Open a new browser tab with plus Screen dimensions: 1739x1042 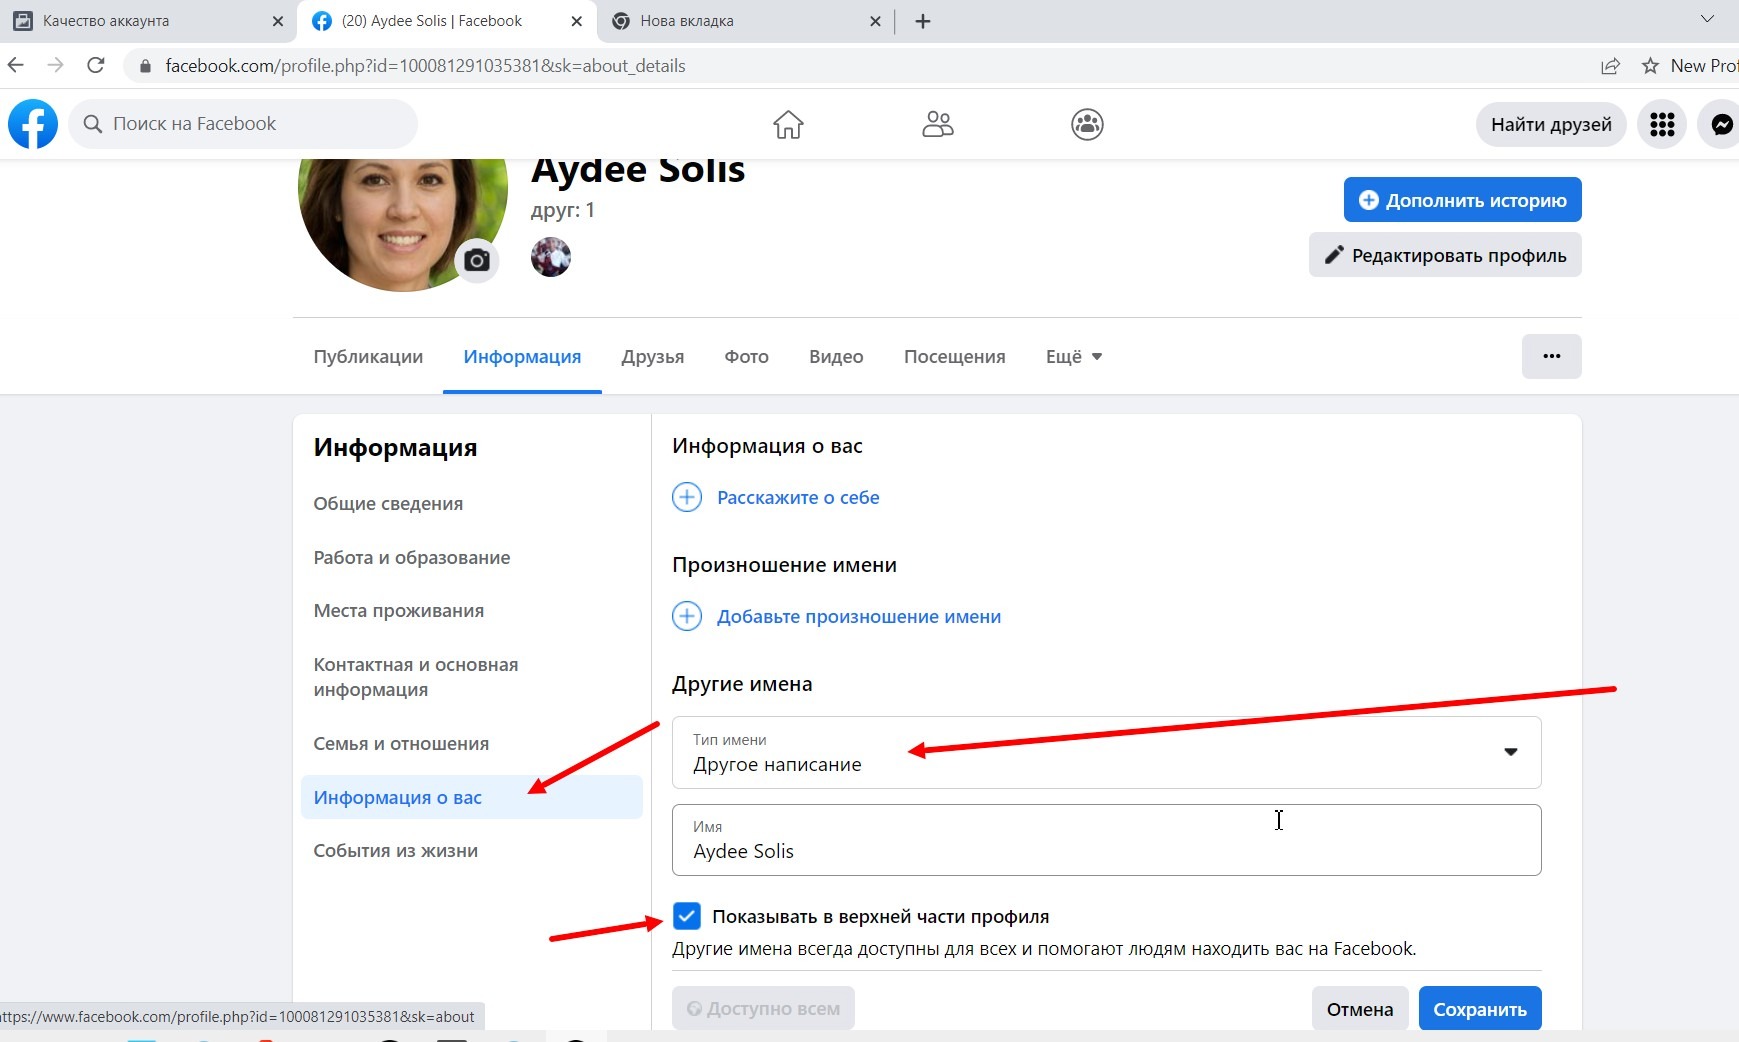tap(923, 21)
